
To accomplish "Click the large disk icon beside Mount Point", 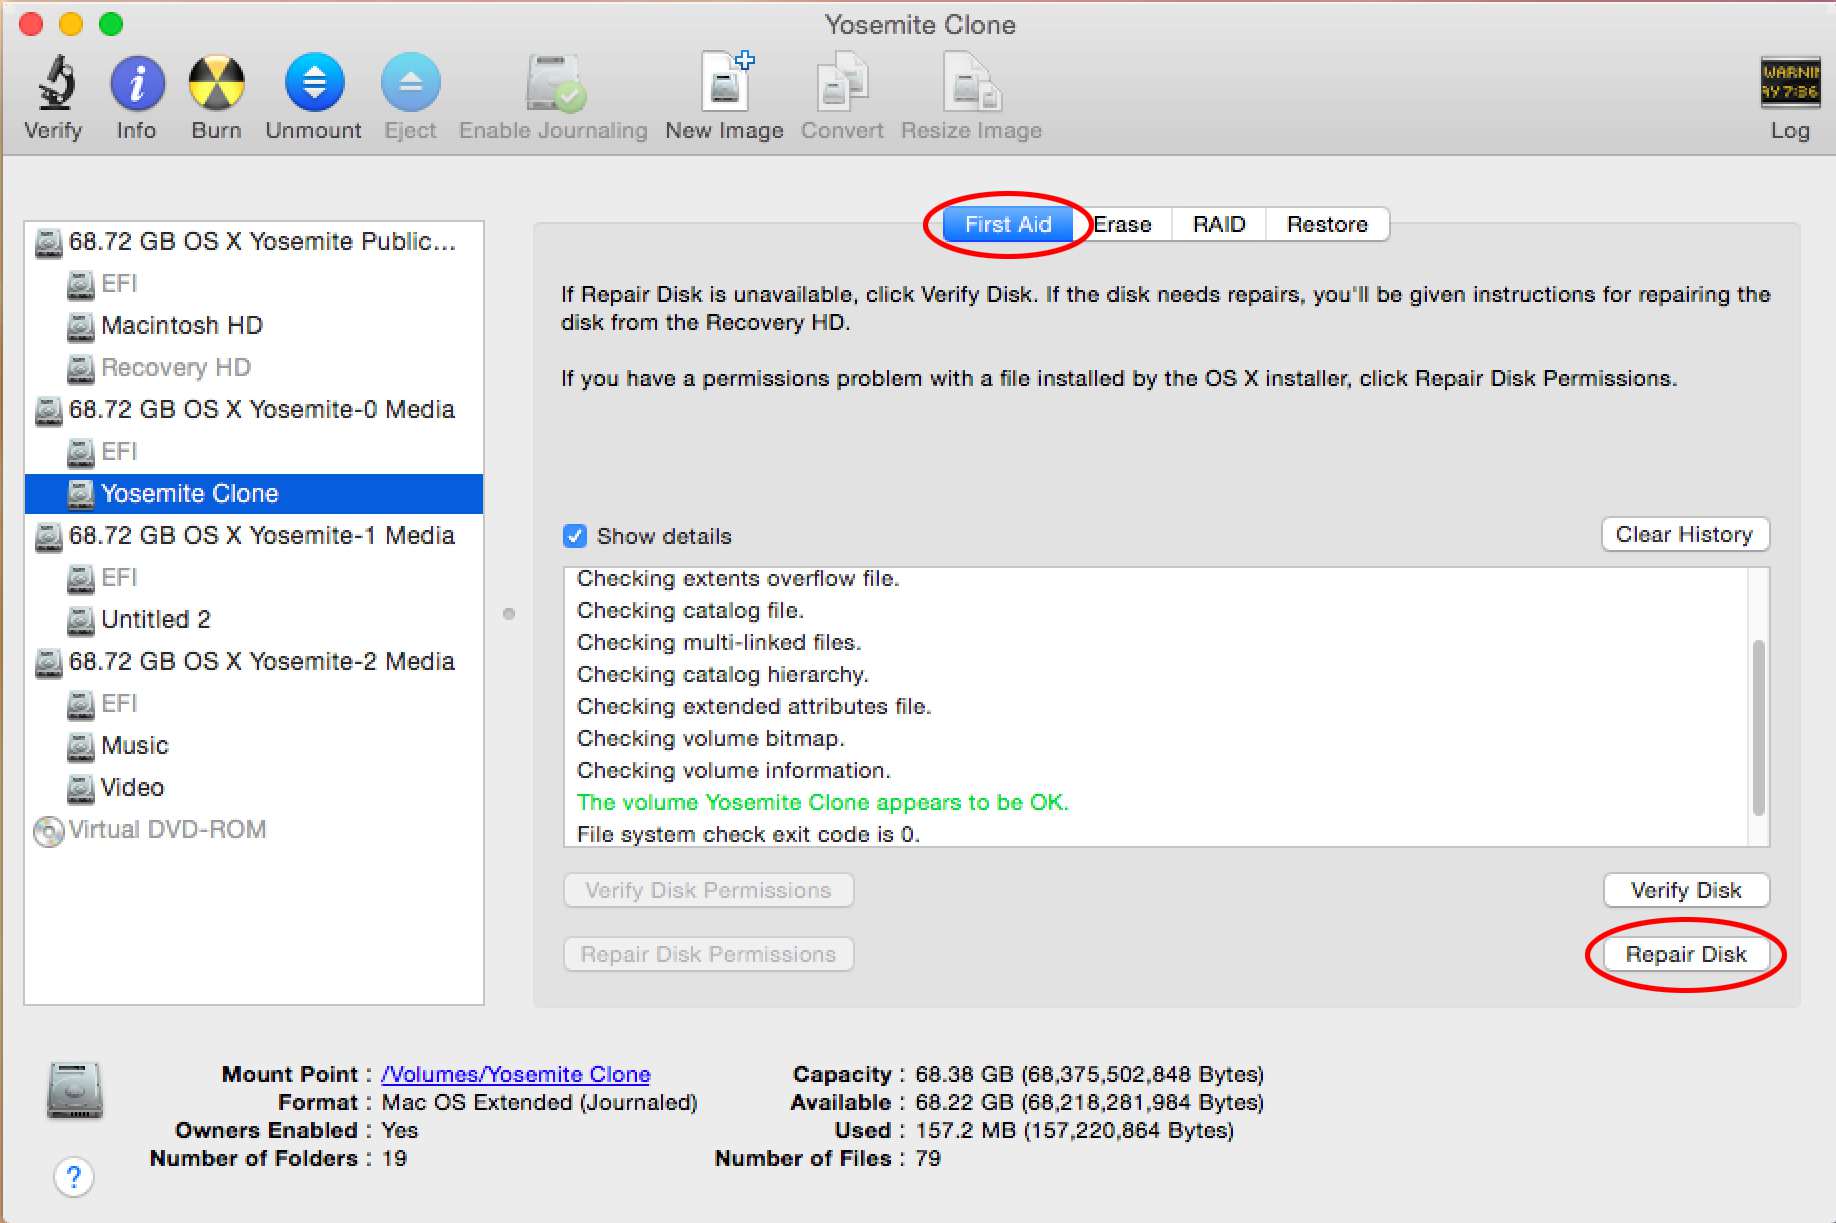I will point(75,1091).
